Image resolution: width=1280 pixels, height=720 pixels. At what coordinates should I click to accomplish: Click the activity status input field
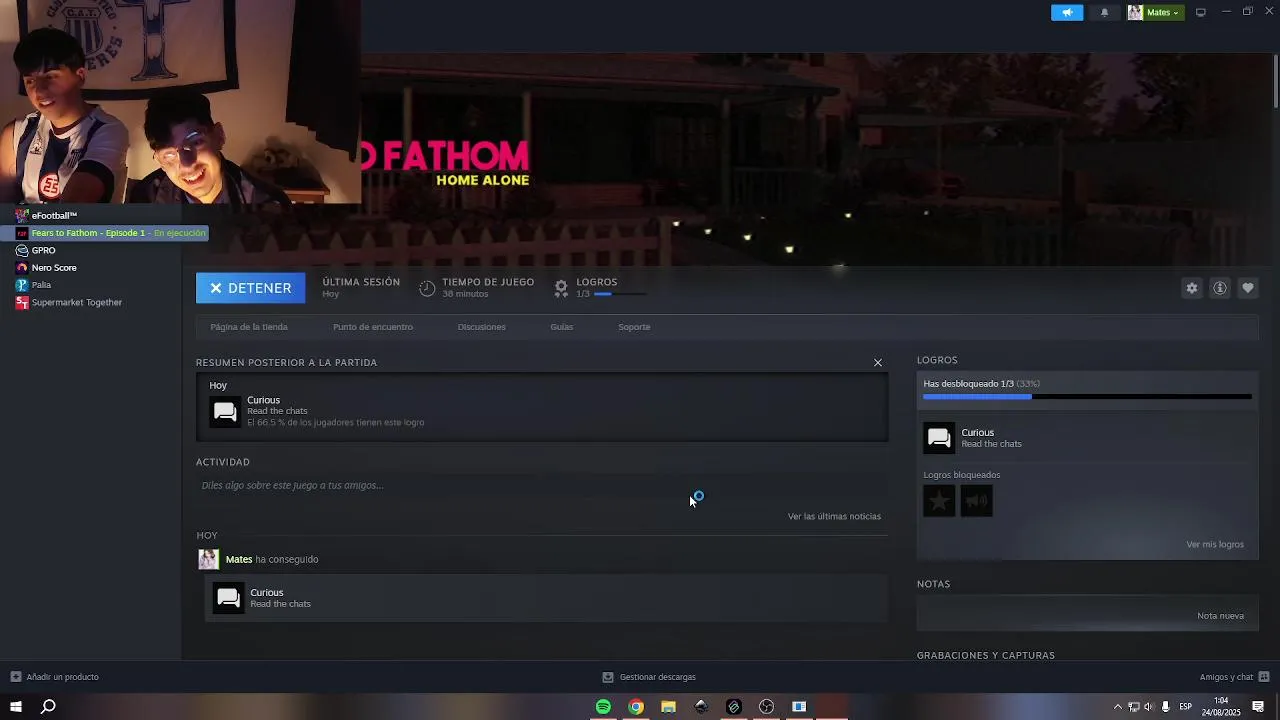point(542,485)
